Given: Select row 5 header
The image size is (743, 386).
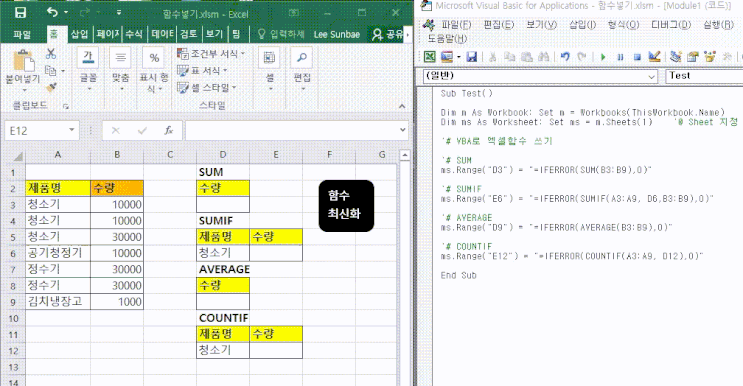Looking at the screenshot, I should 13,237.
